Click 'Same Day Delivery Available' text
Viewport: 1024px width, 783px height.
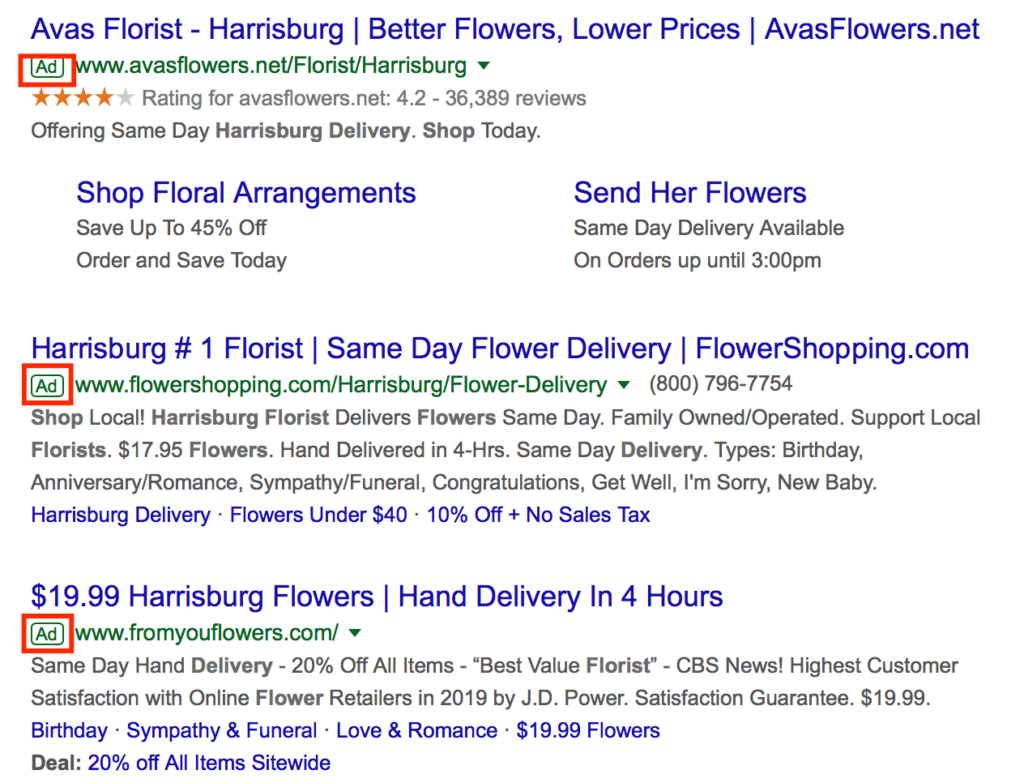tap(709, 228)
